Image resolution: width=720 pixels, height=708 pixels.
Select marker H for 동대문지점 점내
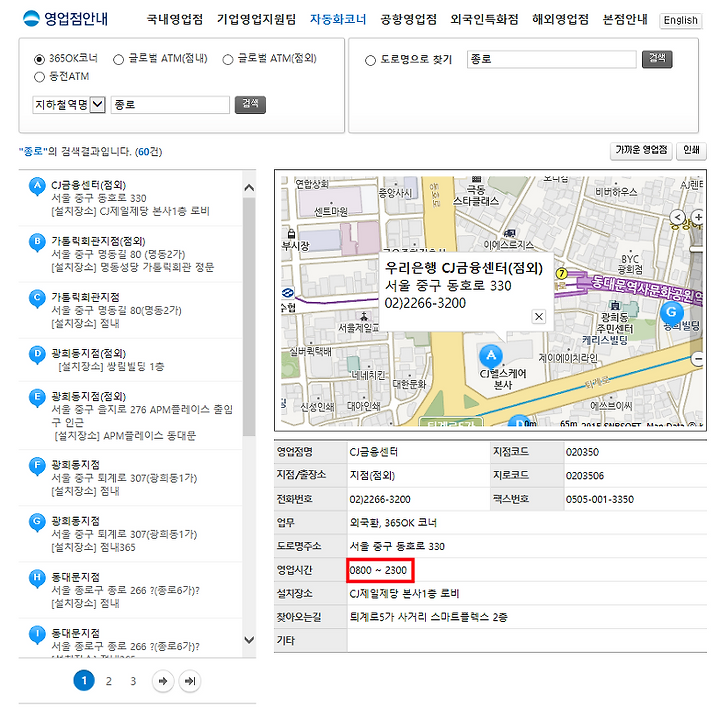[37, 578]
